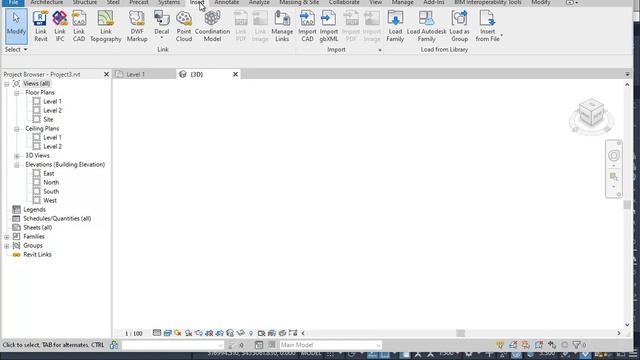Toggle Show Crop Region on control bar

point(220,333)
